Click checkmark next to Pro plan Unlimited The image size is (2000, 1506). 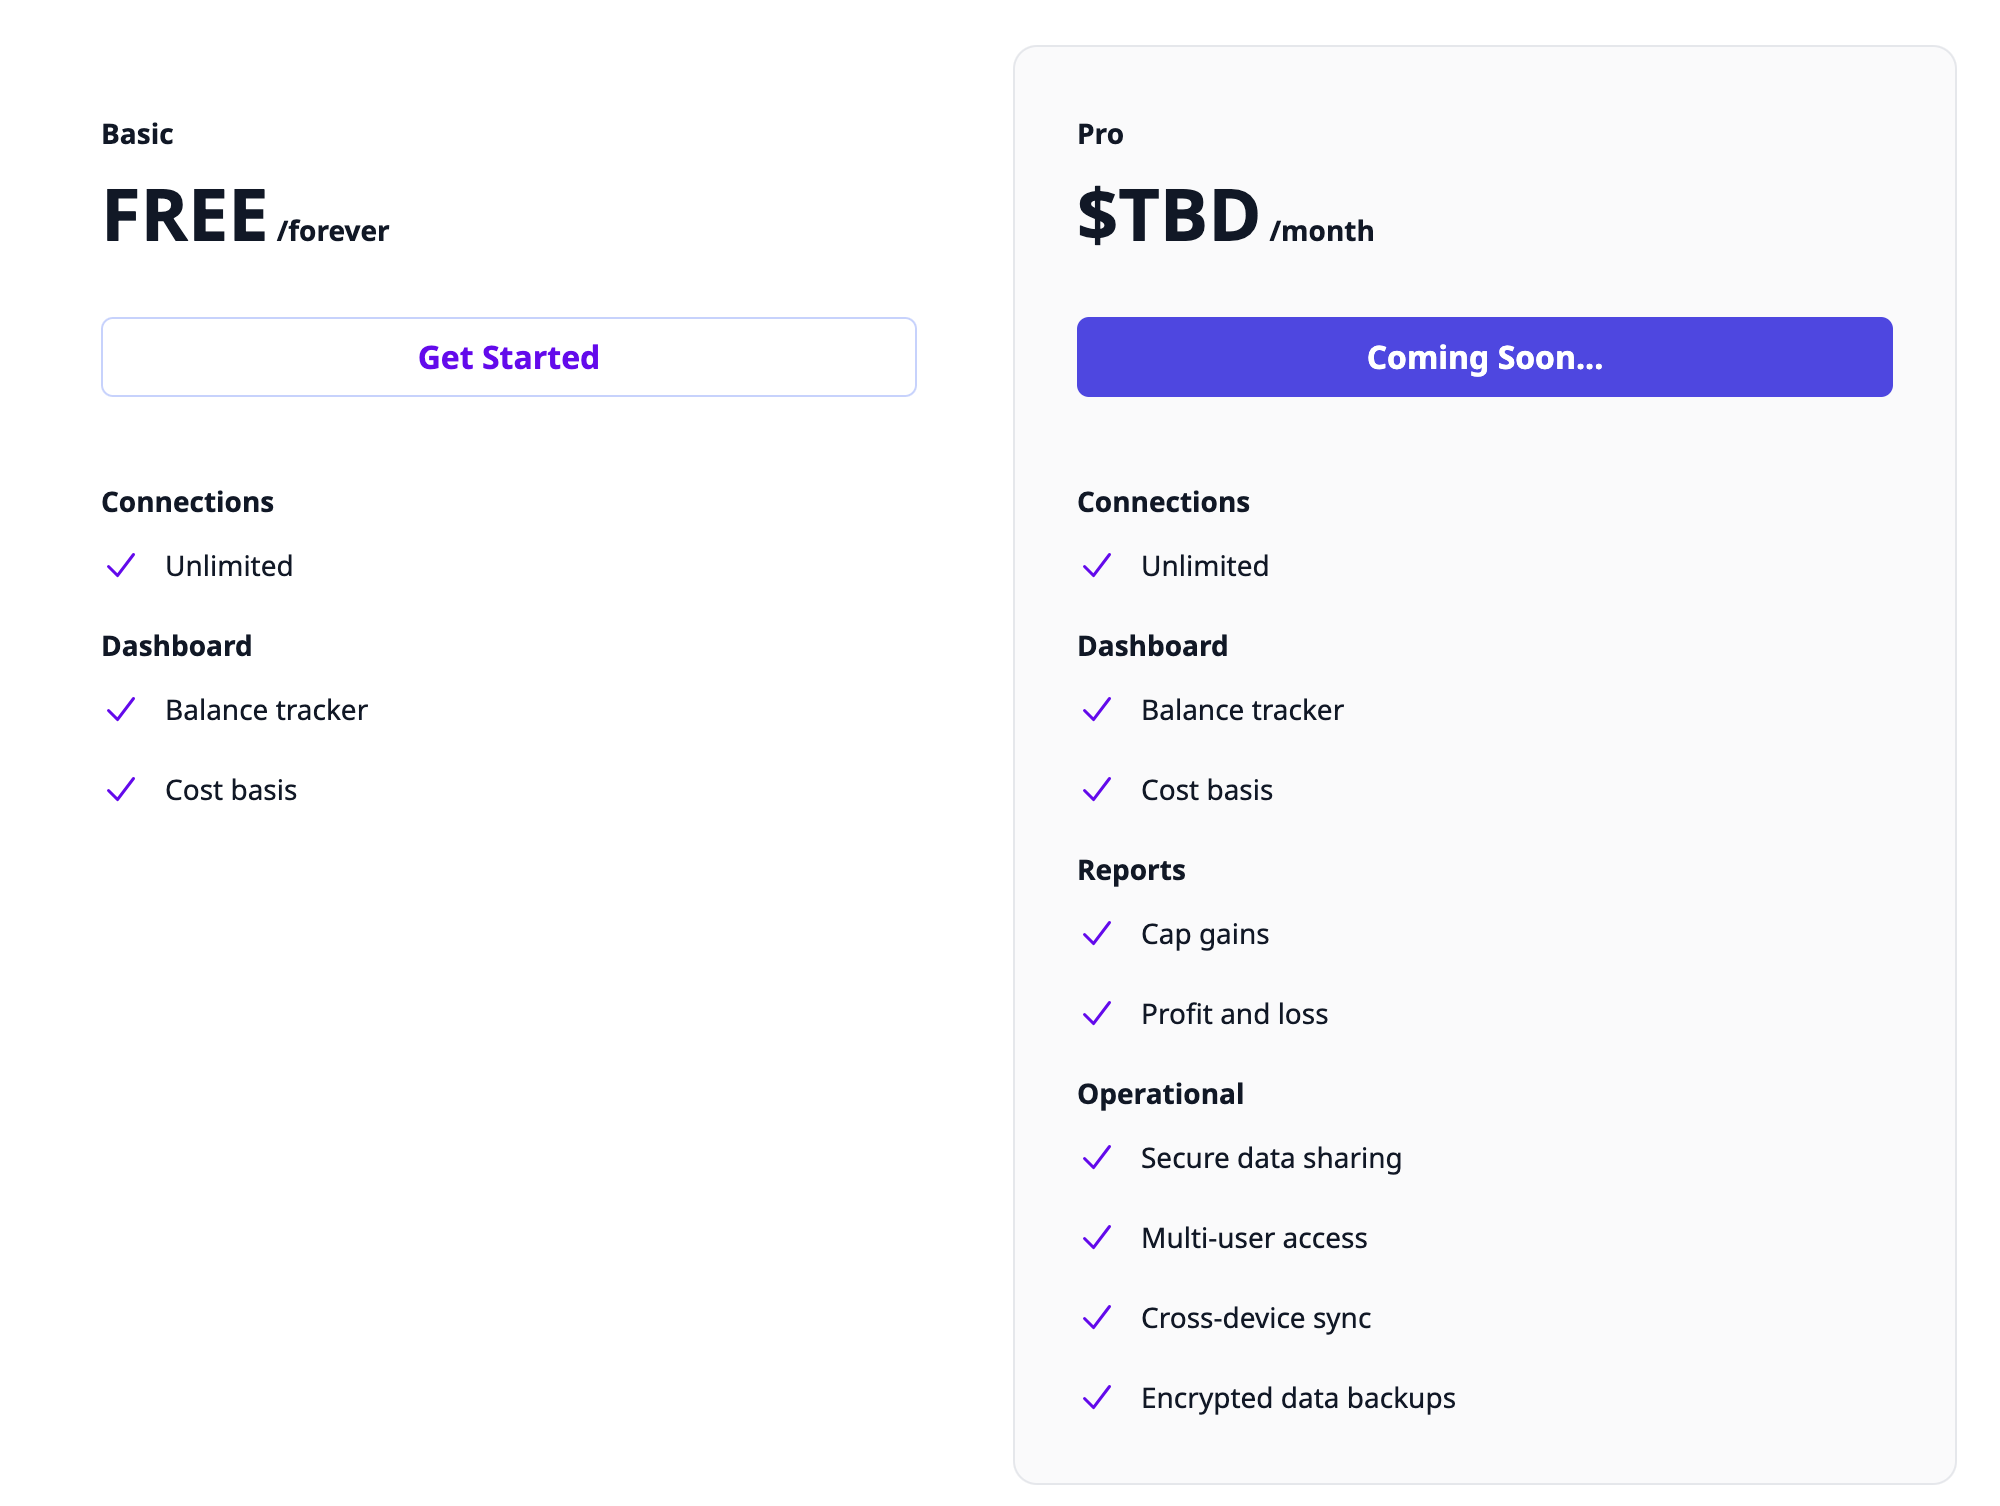click(x=1097, y=566)
